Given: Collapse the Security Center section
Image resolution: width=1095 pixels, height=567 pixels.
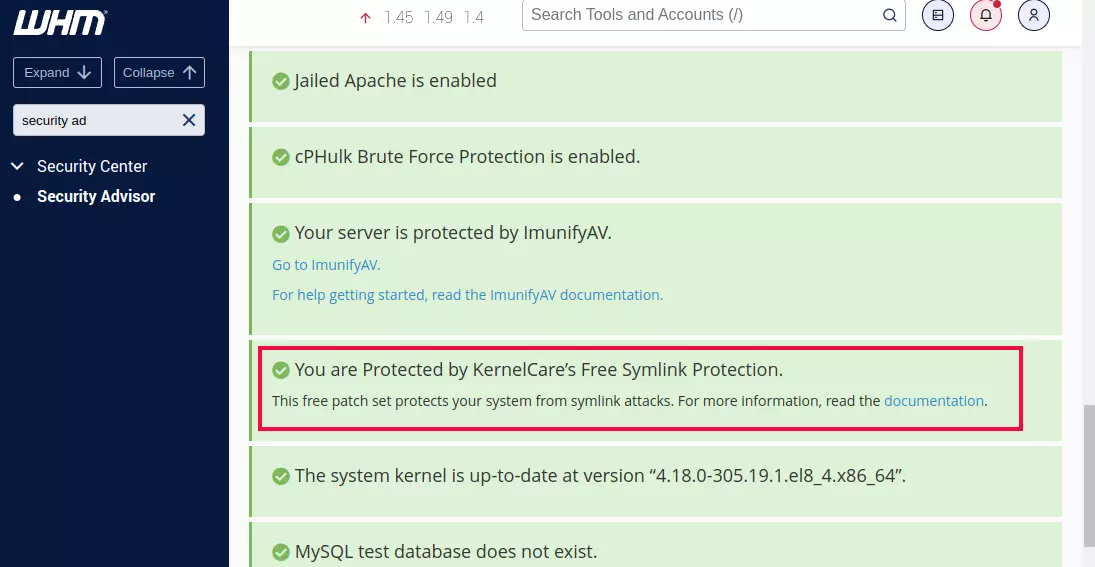Looking at the screenshot, I should click(17, 166).
